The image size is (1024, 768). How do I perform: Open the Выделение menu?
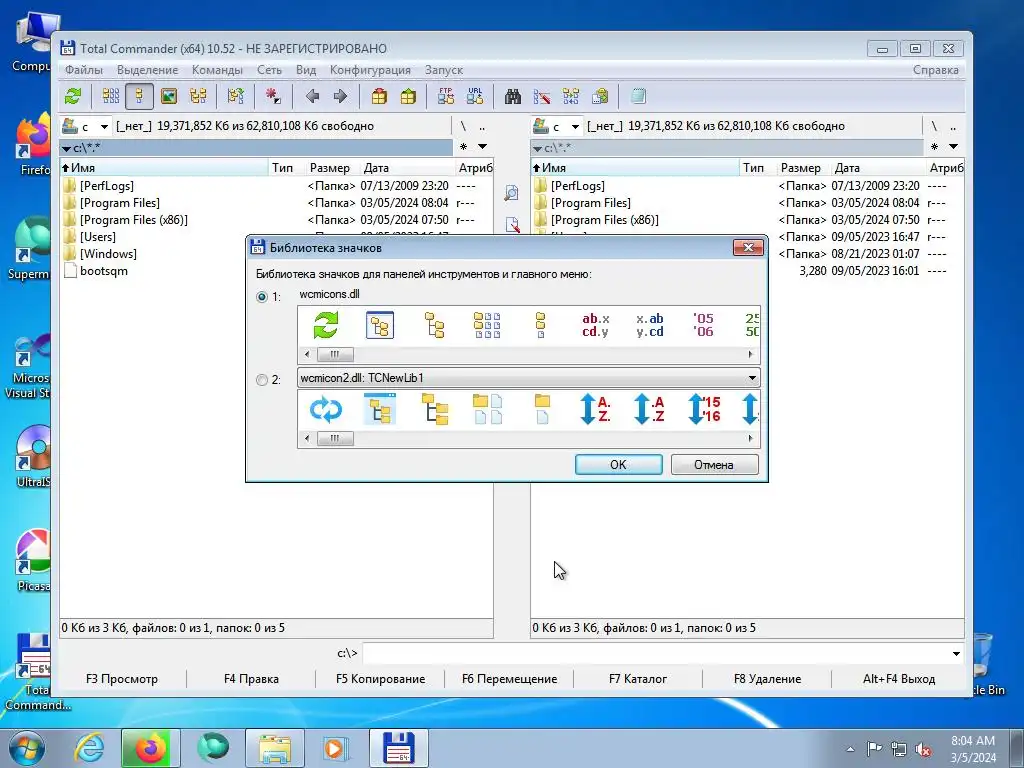[148, 70]
